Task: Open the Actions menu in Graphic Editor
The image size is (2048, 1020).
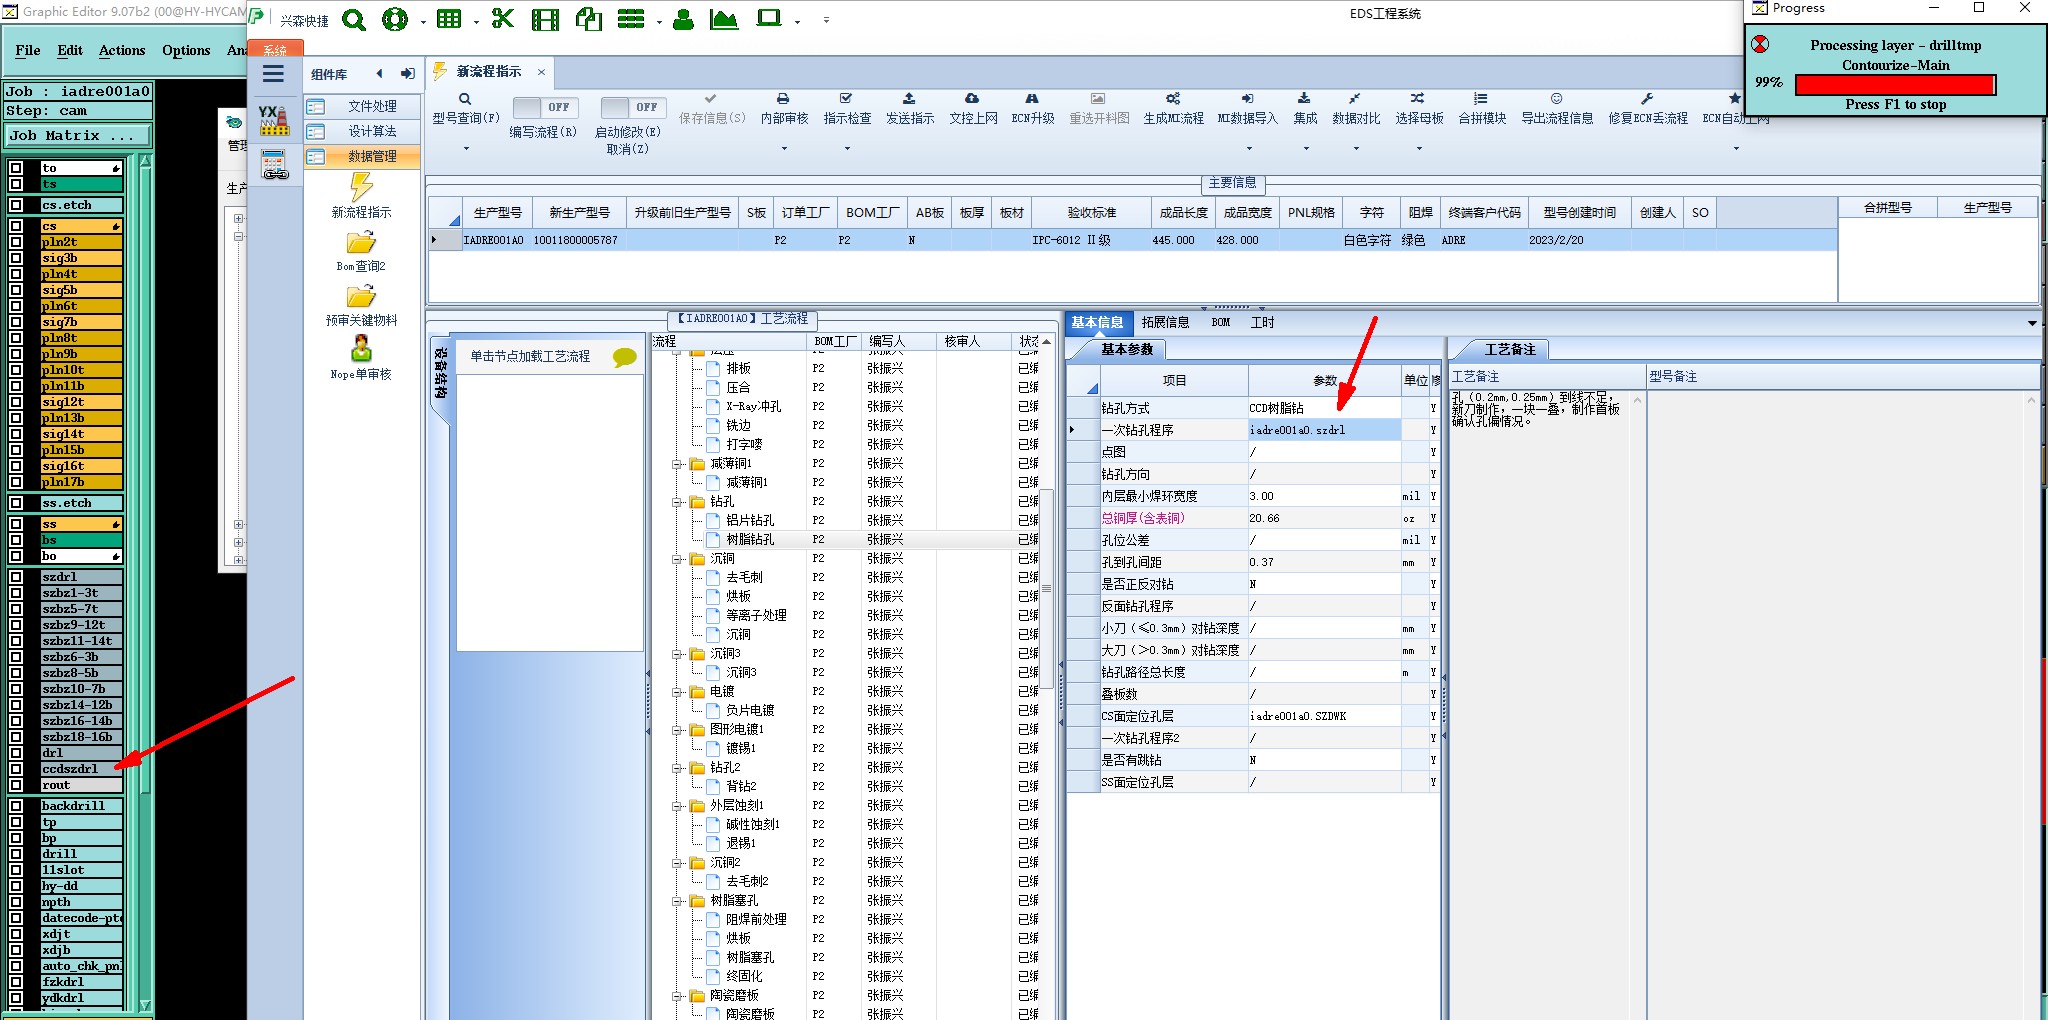Action: (x=122, y=50)
